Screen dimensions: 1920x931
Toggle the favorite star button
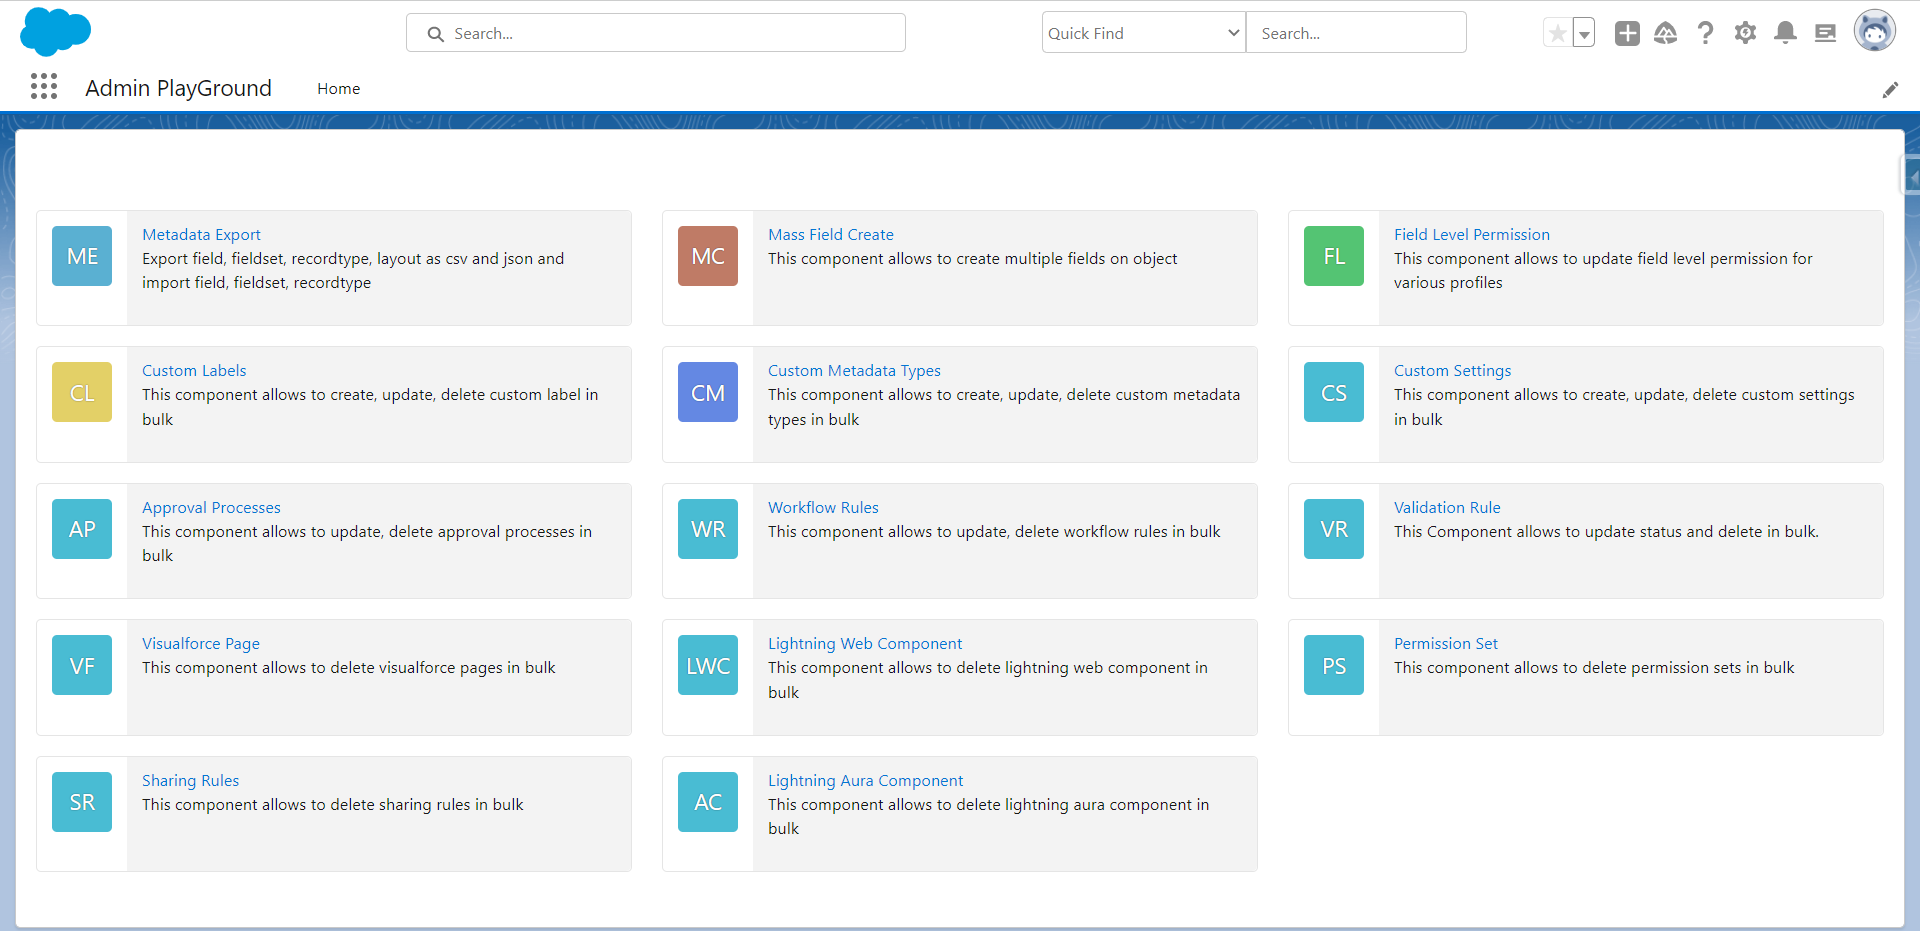pos(1557,33)
